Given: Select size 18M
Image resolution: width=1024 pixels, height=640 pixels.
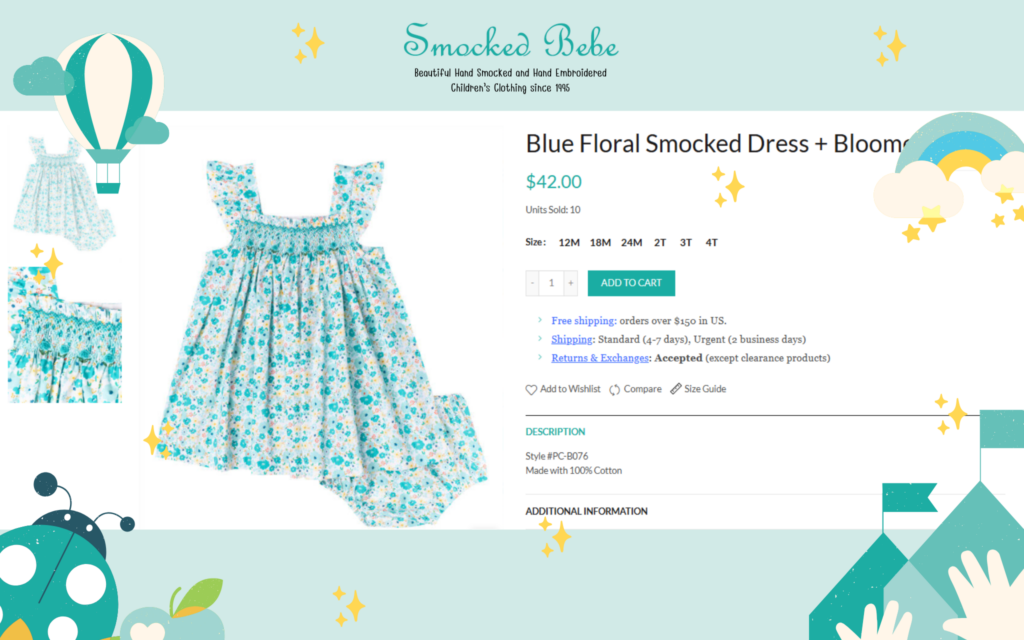Looking at the screenshot, I should 600,242.
